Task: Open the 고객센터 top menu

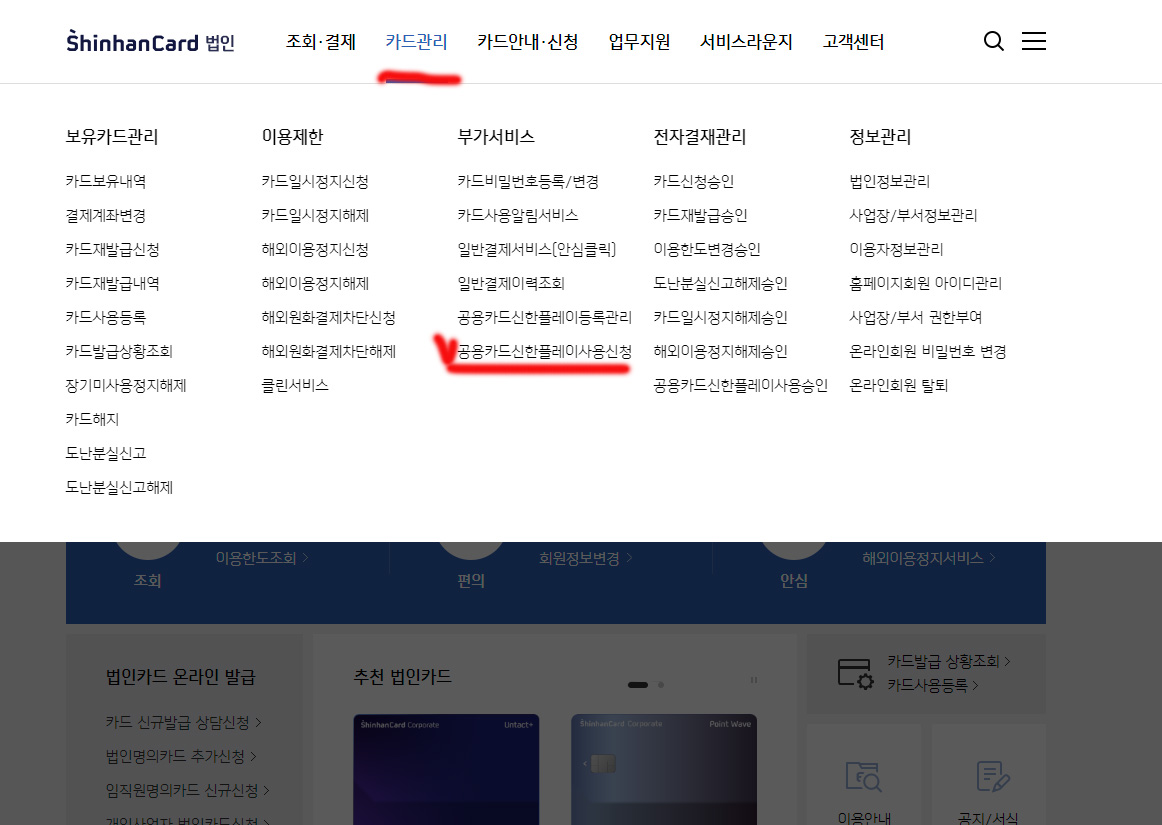Action: [854, 42]
